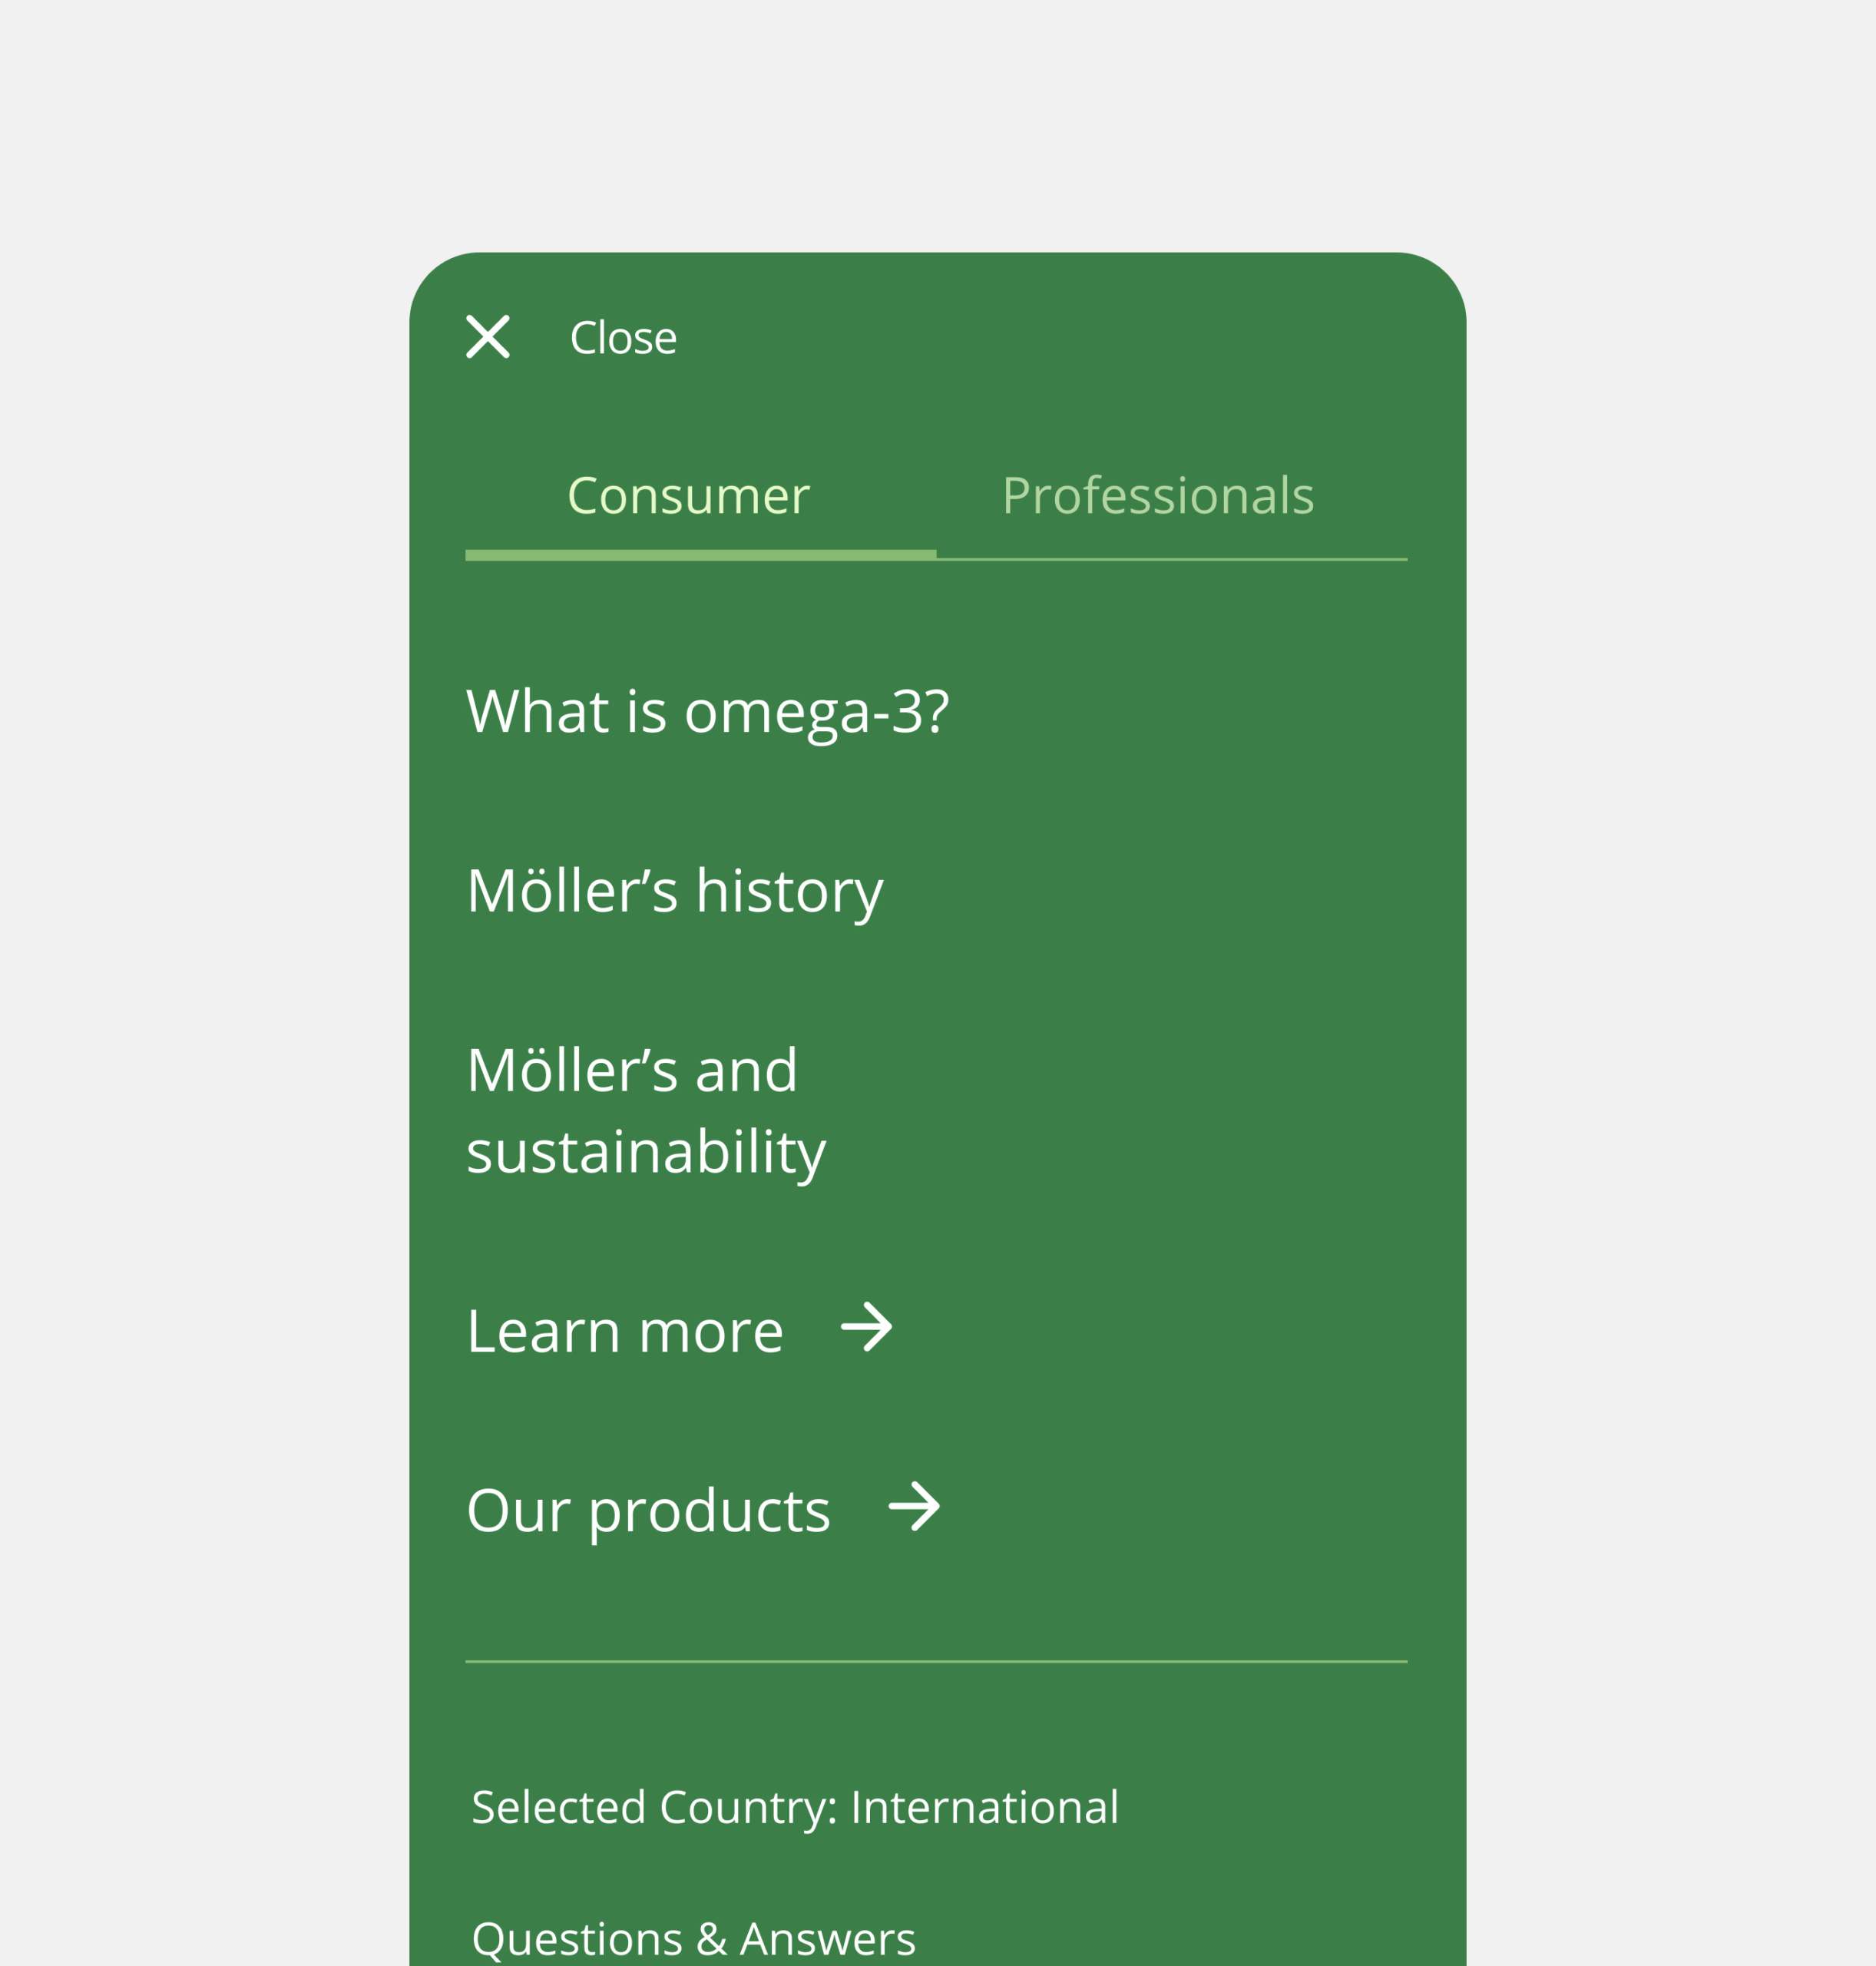Click the thick underline beneath Consumer tab
The height and width of the screenshot is (1966, 1876).
(x=701, y=555)
